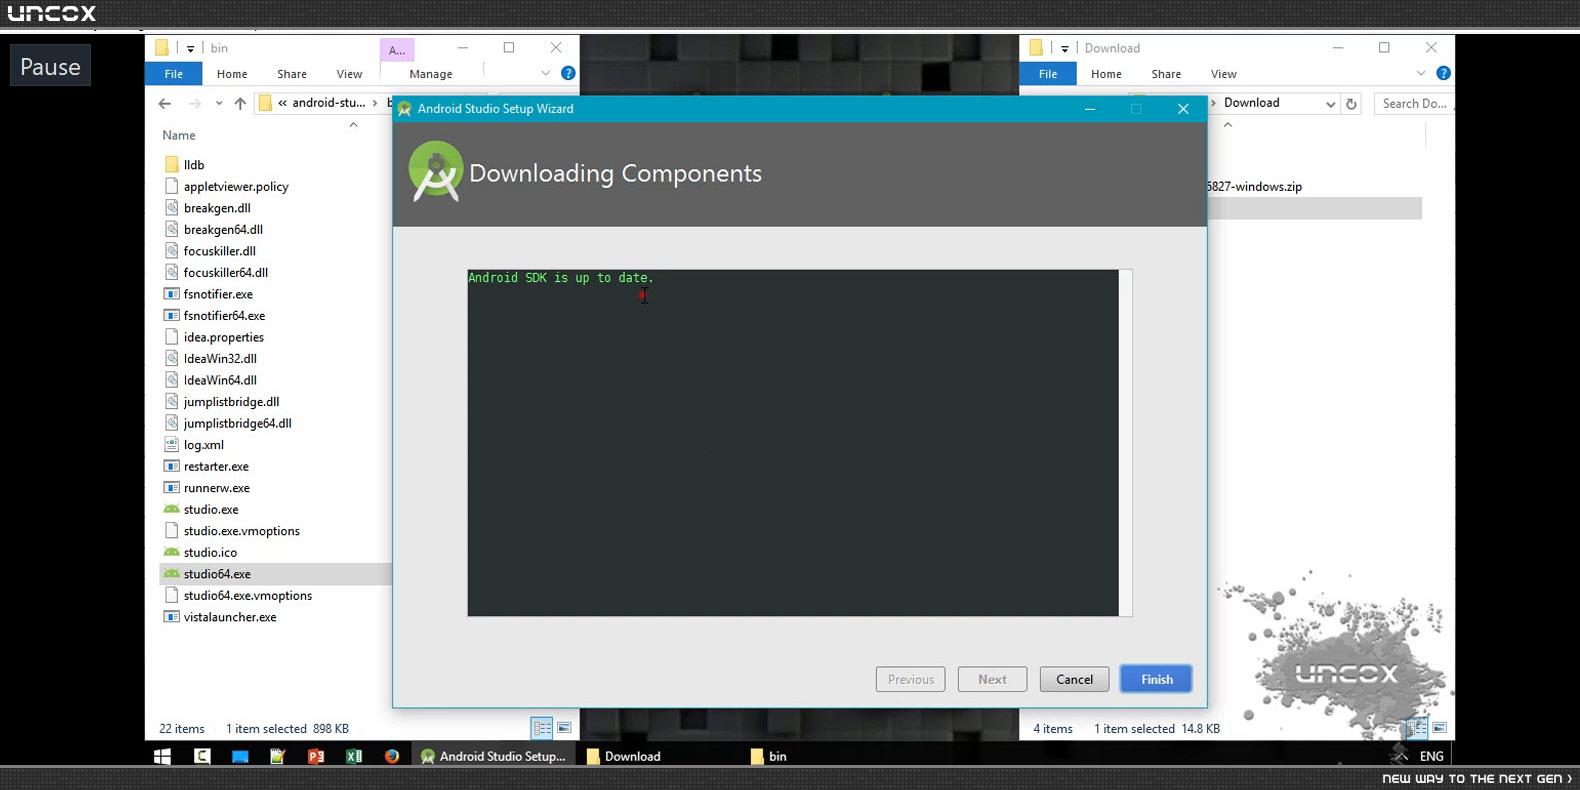Screen dimensions: 1580x790
Task: Switch to Download folder taskbar button
Action: click(624, 756)
